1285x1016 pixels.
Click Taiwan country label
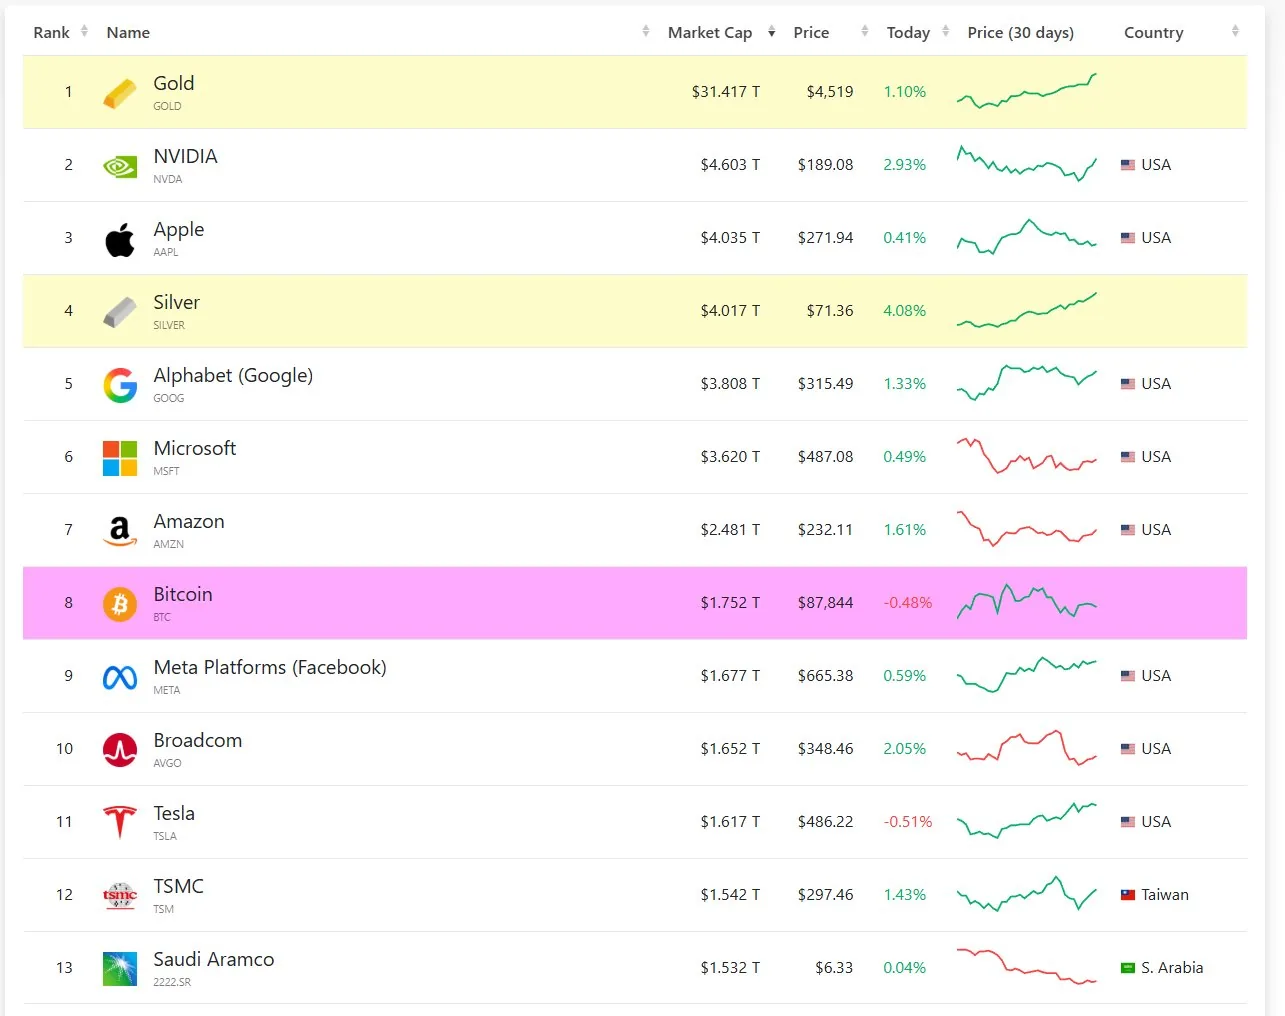[1165, 895]
